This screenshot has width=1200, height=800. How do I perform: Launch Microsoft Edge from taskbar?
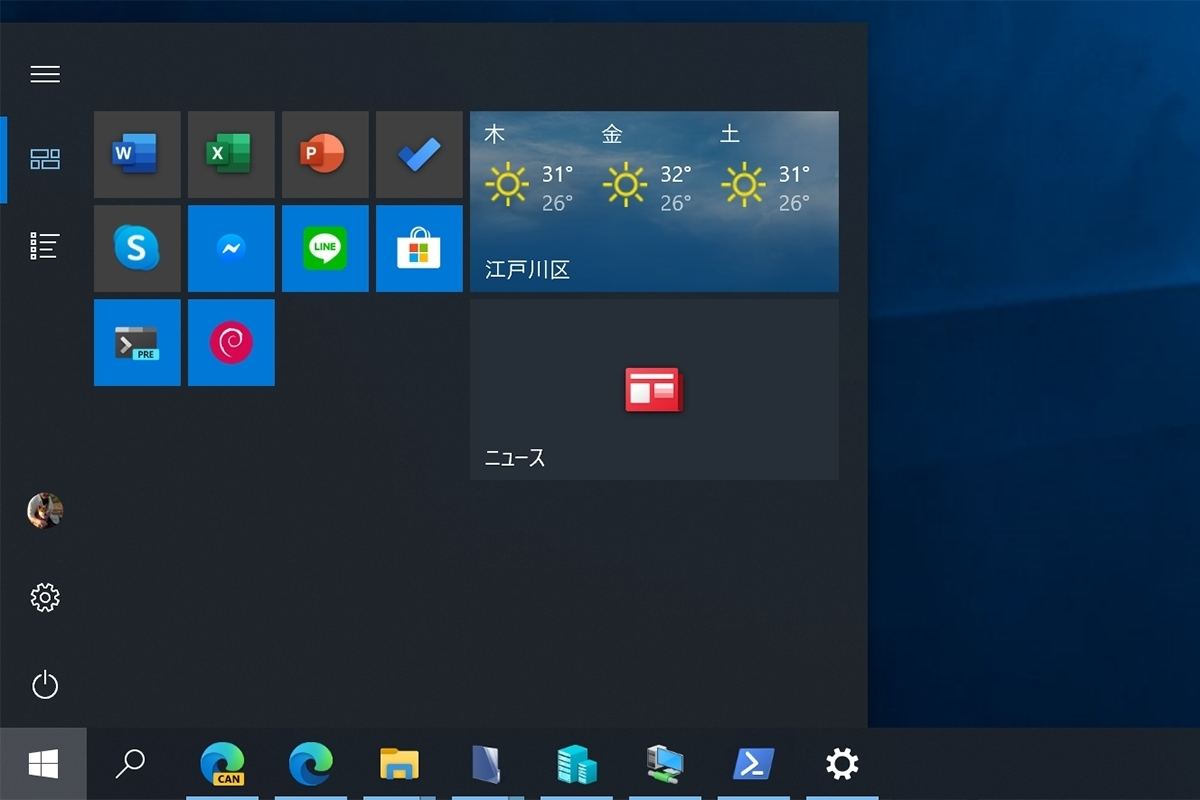coord(311,764)
